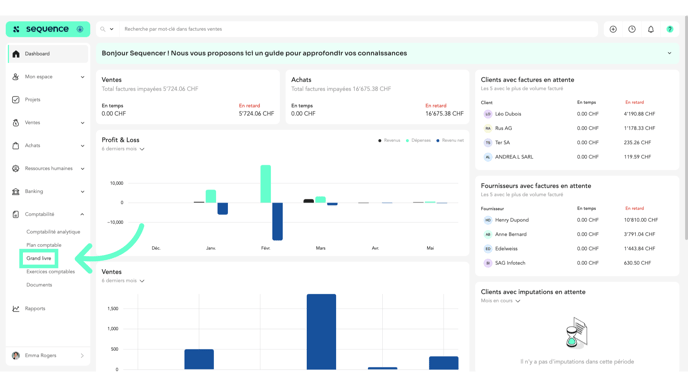Click the plus (add) icon in top bar
The height and width of the screenshot is (387, 688).
pyautogui.click(x=613, y=29)
